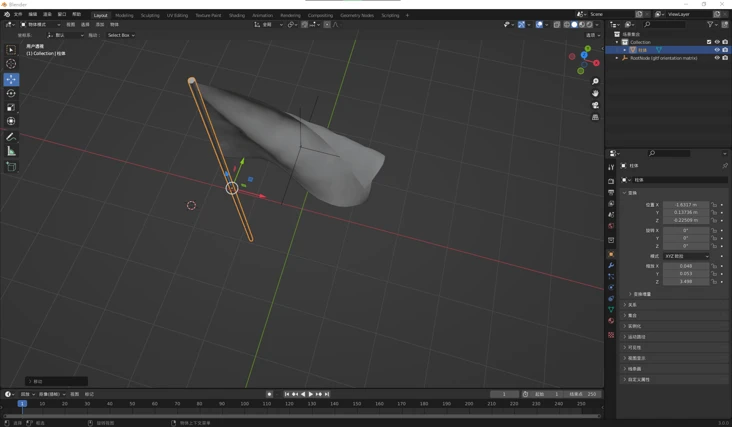Jump to the last frame button
This screenshot has height=427, width=732.
327,394
